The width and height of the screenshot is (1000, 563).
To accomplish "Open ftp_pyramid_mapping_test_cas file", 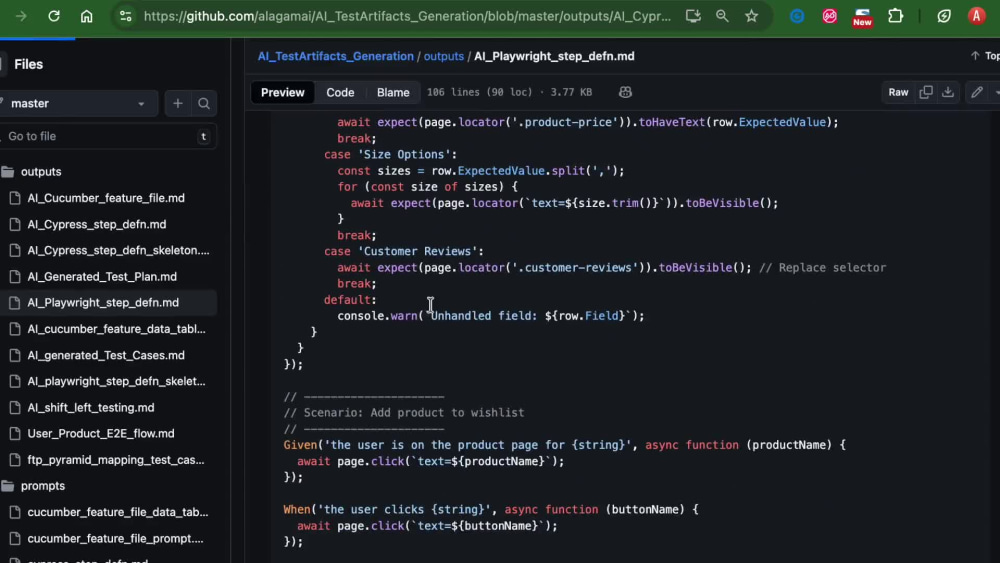I will (x=115, y=460).
